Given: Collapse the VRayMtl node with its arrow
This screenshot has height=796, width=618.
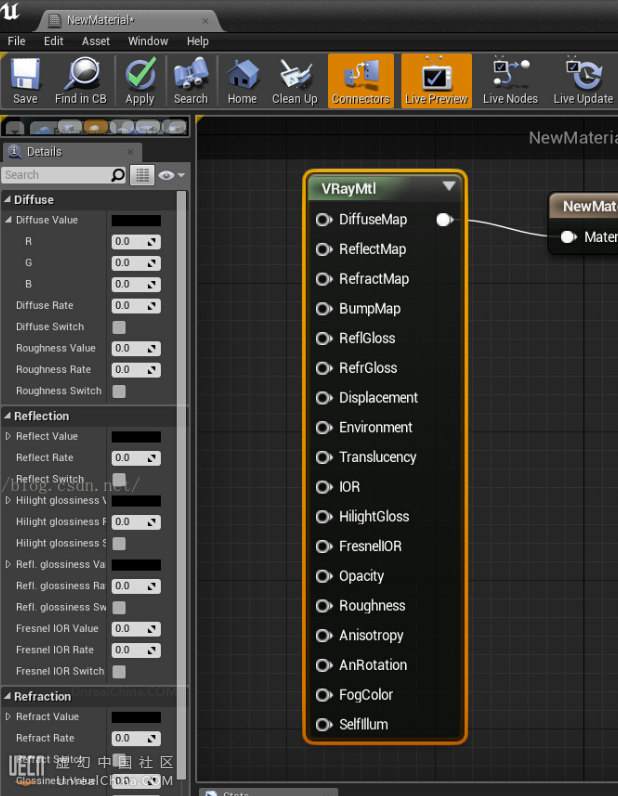Looking at the screenshot, I should (449, 186).
